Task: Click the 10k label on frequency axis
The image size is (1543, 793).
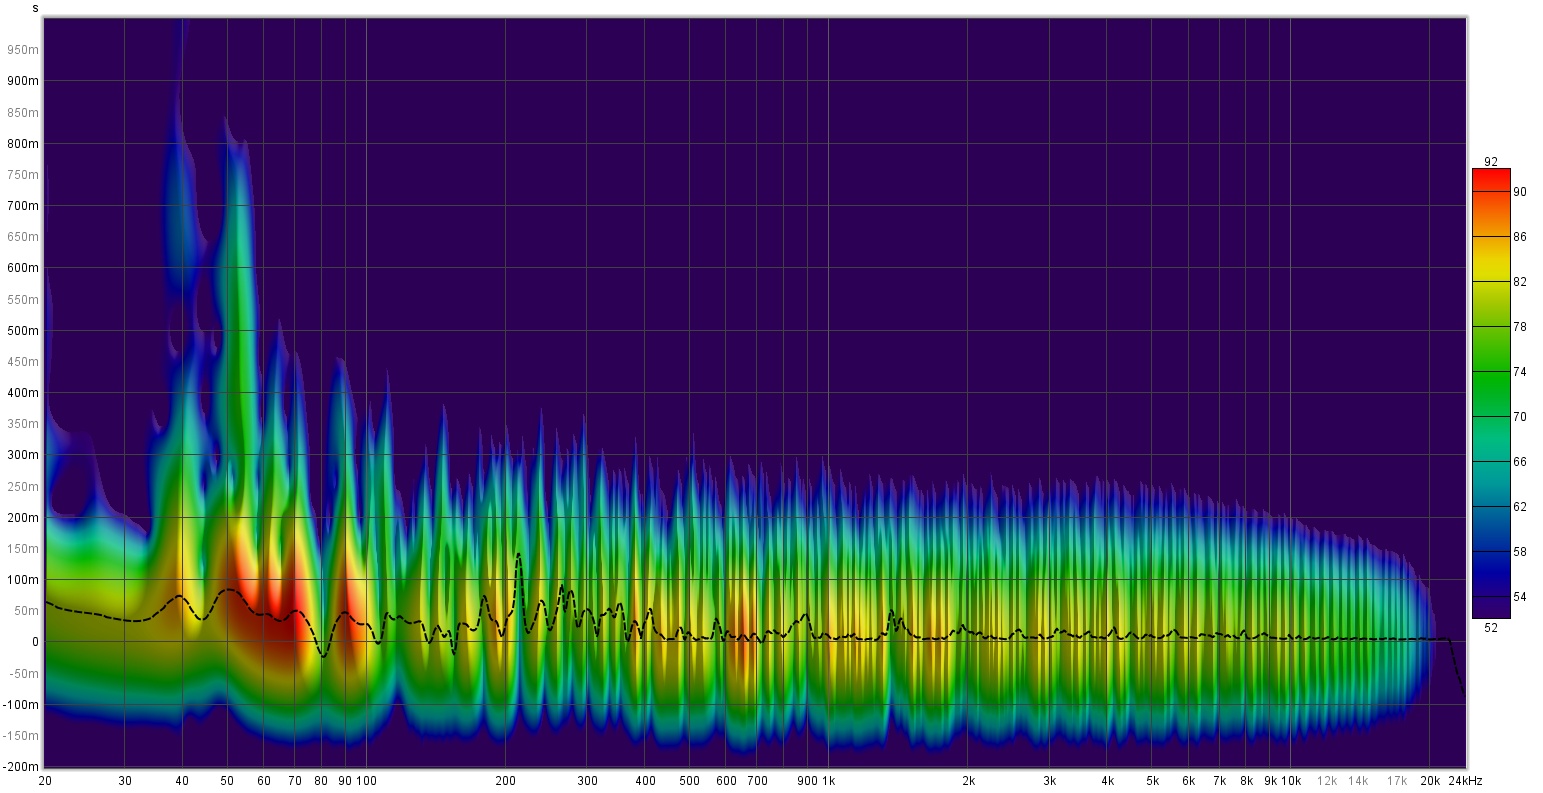Action: pyautogui.click(x=1291, y=780)
